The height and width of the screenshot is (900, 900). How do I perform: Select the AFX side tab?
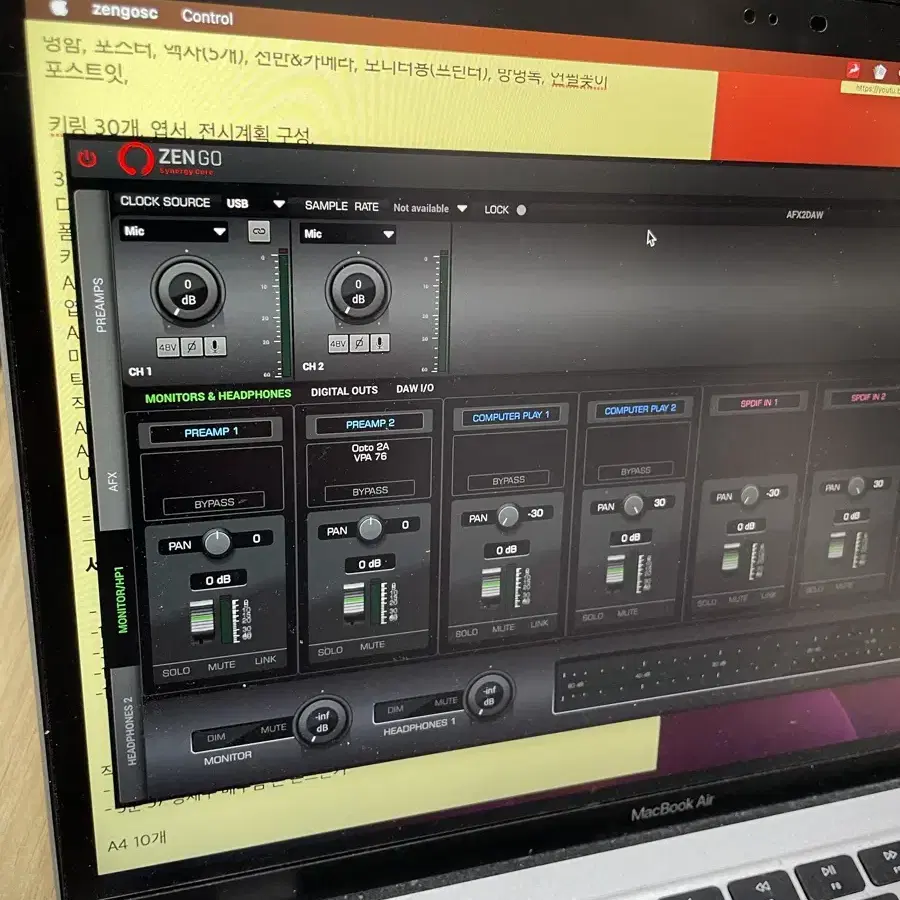pyautogui.click(x=112, y=481)
